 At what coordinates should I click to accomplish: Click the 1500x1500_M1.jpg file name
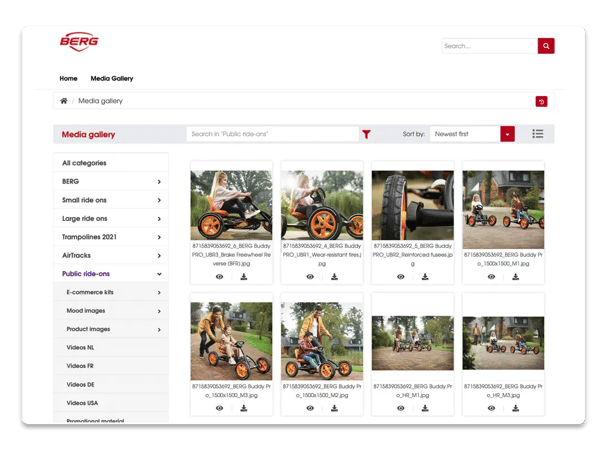tap(503, 259)
